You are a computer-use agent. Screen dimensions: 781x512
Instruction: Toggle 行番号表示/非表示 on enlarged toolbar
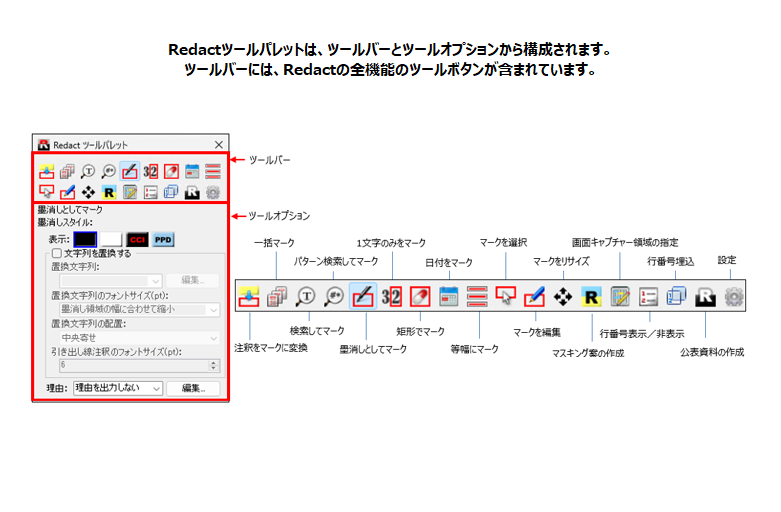click(x=649, y=297)
